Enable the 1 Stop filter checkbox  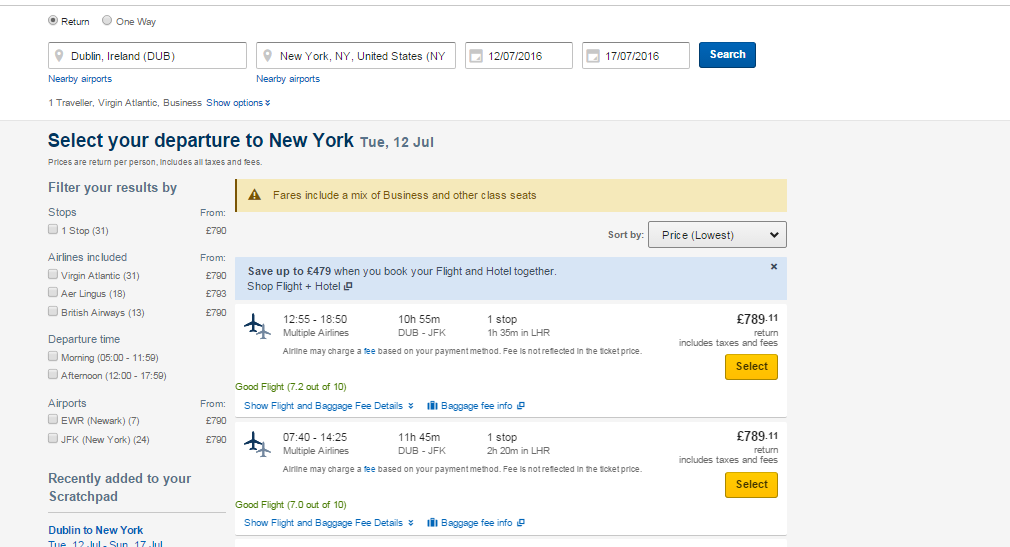[x=53, y=230]
